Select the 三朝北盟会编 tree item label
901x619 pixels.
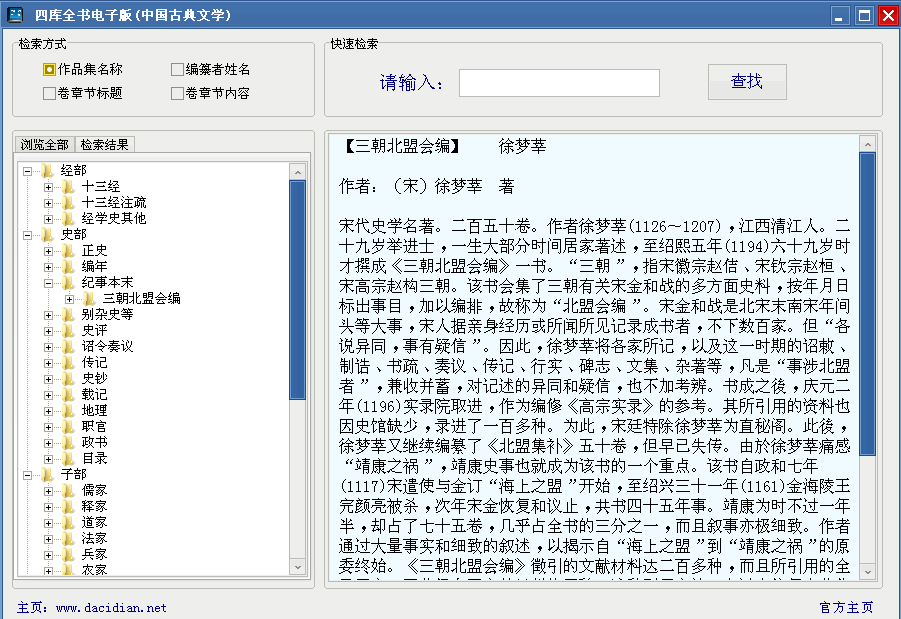coord(141,299)
